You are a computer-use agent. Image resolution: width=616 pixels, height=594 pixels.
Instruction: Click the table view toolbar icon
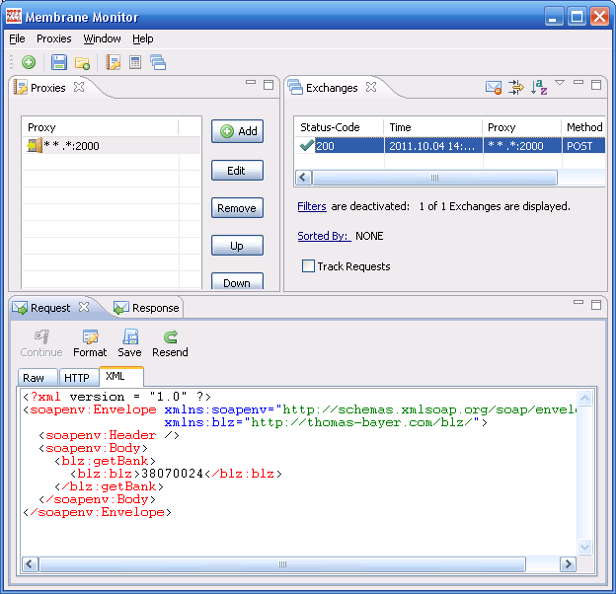pos(135,62)
